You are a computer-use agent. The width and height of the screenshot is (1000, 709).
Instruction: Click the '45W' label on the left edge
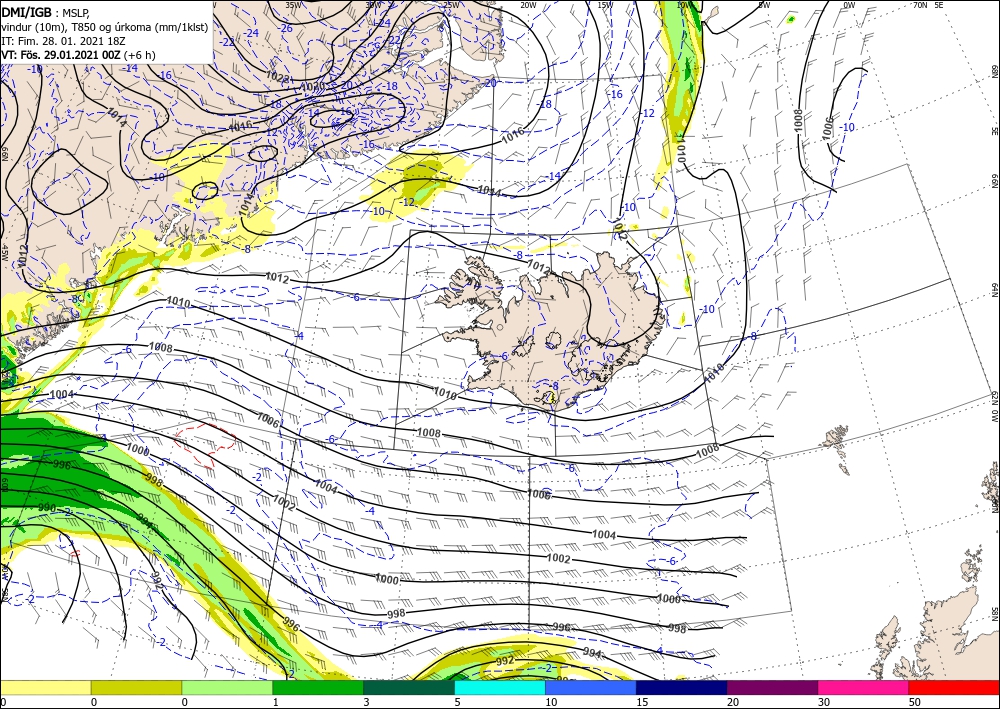point(4,252)
